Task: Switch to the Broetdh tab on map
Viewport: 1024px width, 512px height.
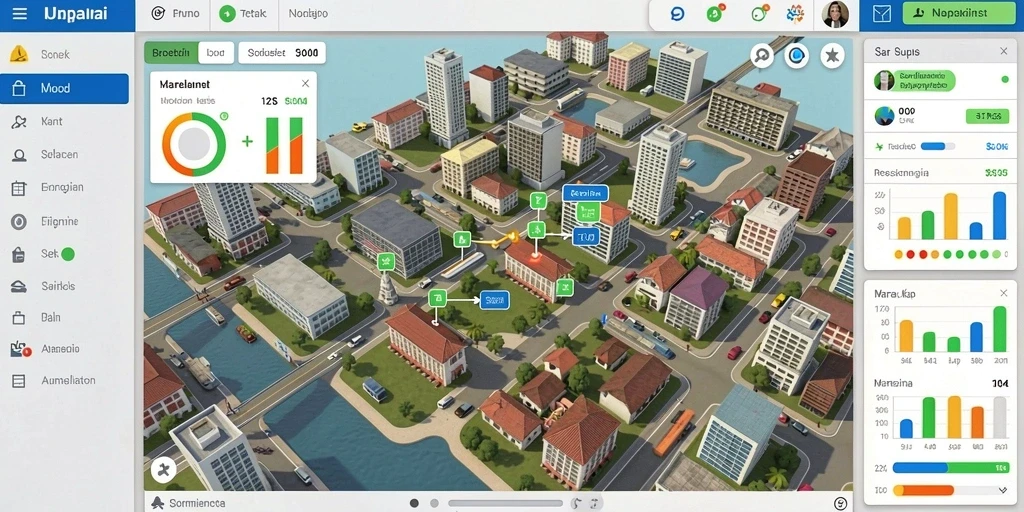Action: point(170,53)
